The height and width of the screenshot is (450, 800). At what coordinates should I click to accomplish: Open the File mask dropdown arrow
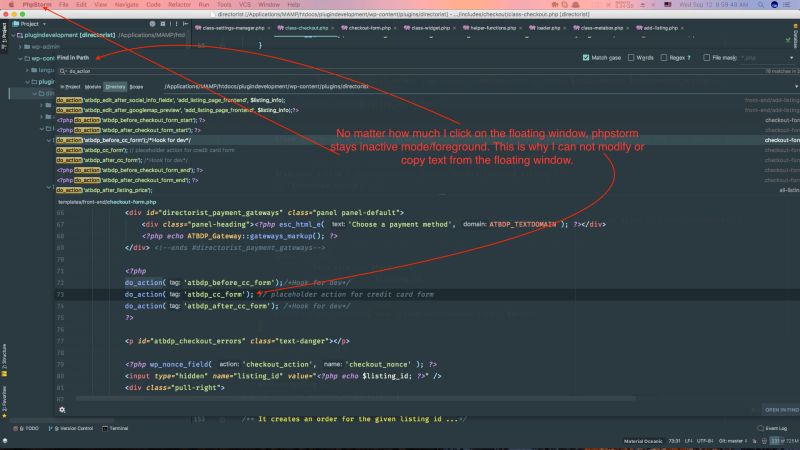coord(792,58)
